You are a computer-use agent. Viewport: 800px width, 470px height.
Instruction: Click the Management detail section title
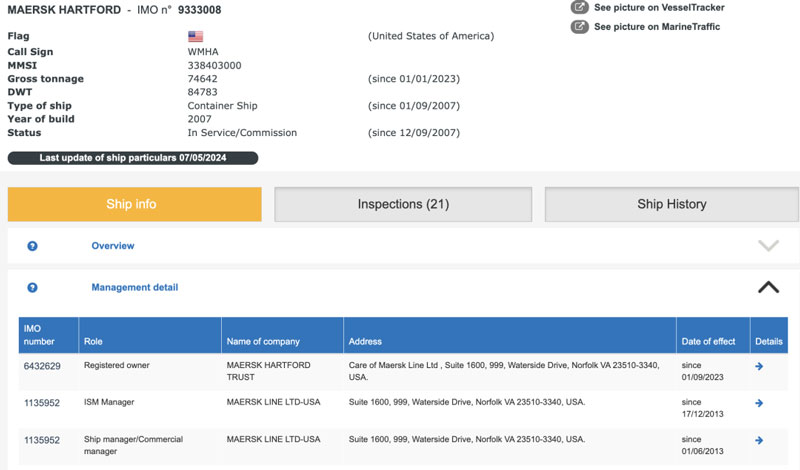pyautogui.click(x=135, y=287)
